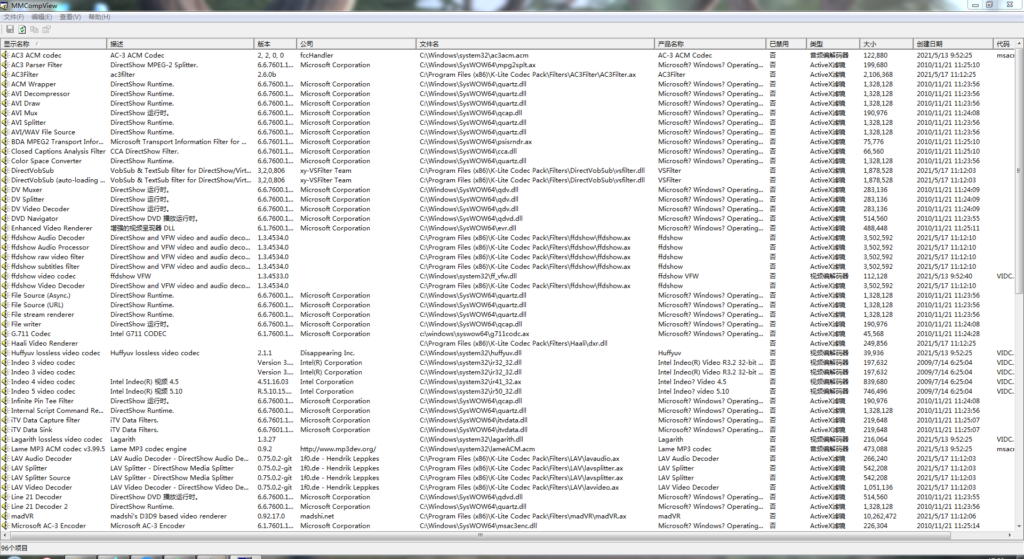This screenshot has height=559, width=1024.
Task: Click the madshi.net company cell
Action: [317, 516]
